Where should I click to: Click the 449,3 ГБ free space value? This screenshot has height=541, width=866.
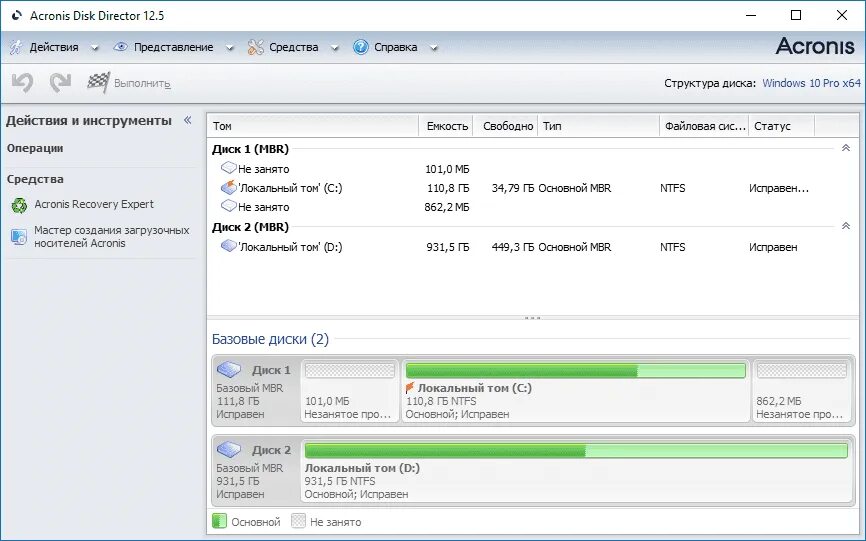tap(513, 247)
